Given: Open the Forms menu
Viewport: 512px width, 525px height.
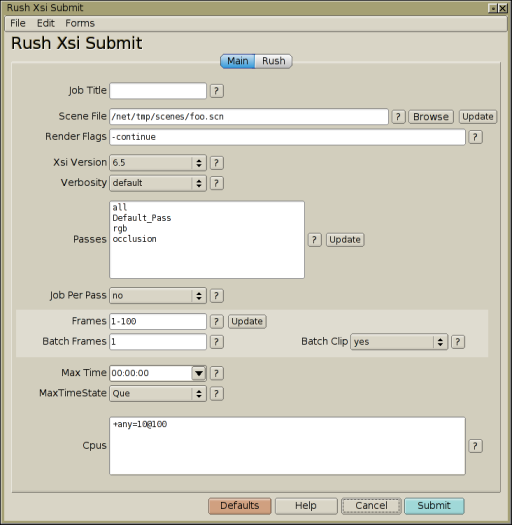Looking at the screenshot, I should coord(80,23).
